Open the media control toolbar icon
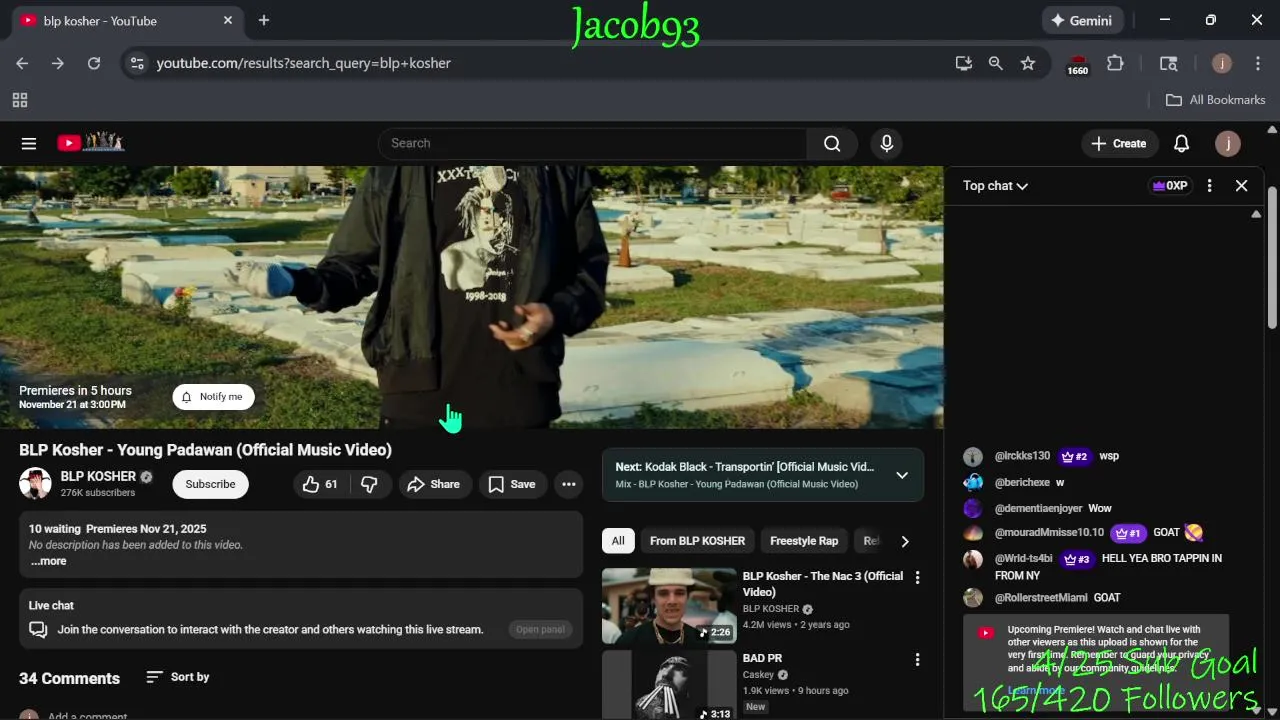This screenshot has height=720, width=1280. pos(1168,63)
